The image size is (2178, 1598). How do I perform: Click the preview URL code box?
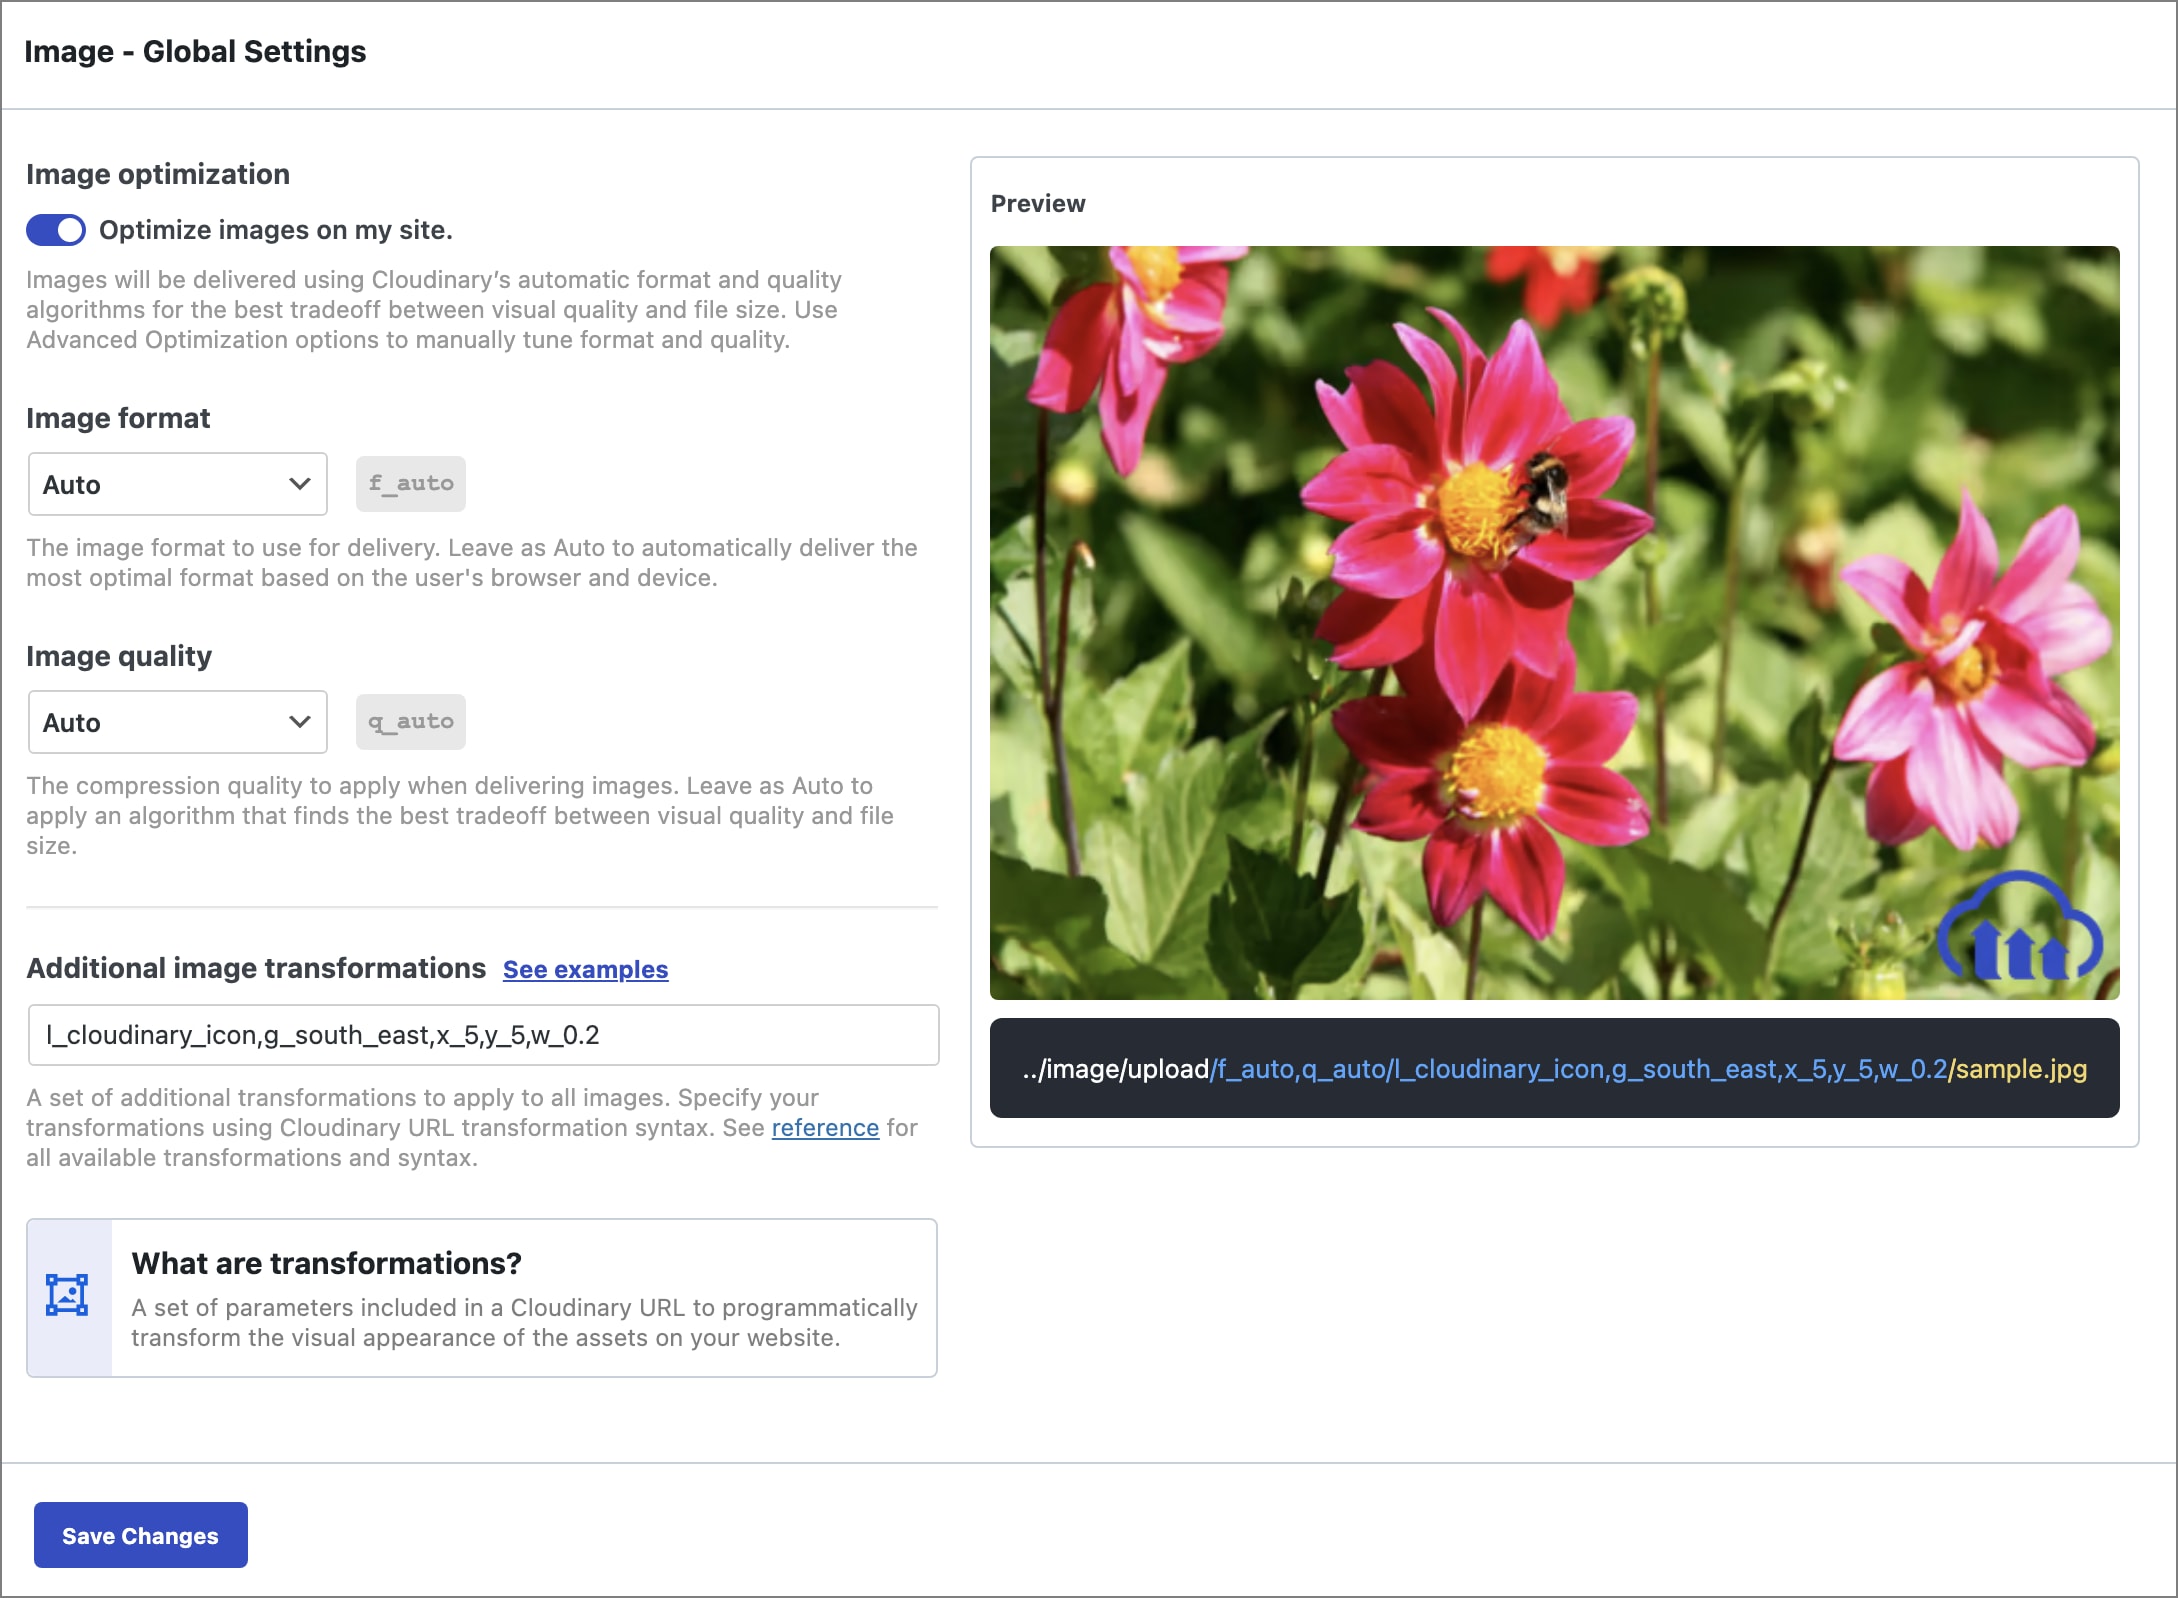coord(1555,1068)
